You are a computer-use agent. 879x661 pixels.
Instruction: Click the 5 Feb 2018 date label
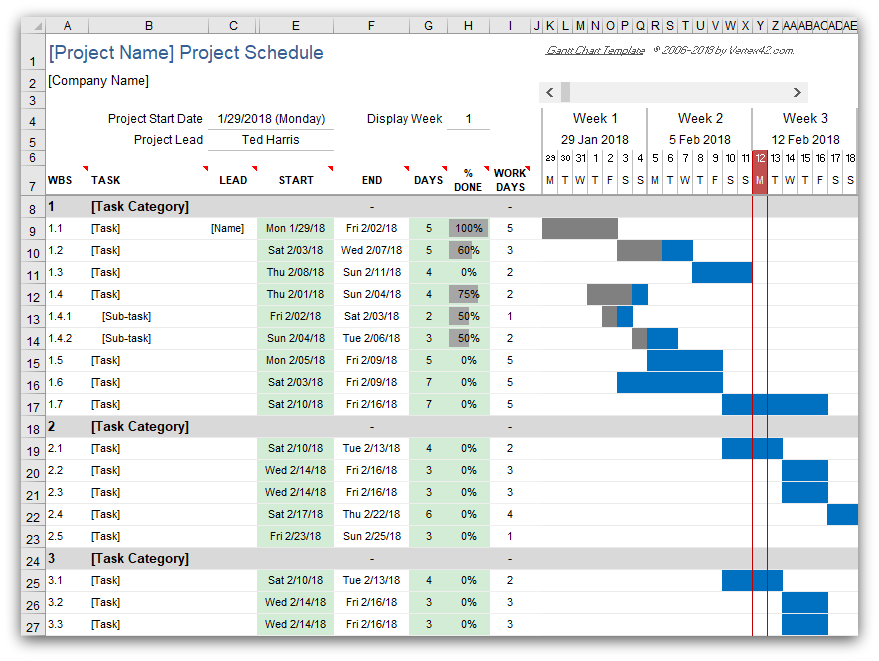click(x=700, y=140)
